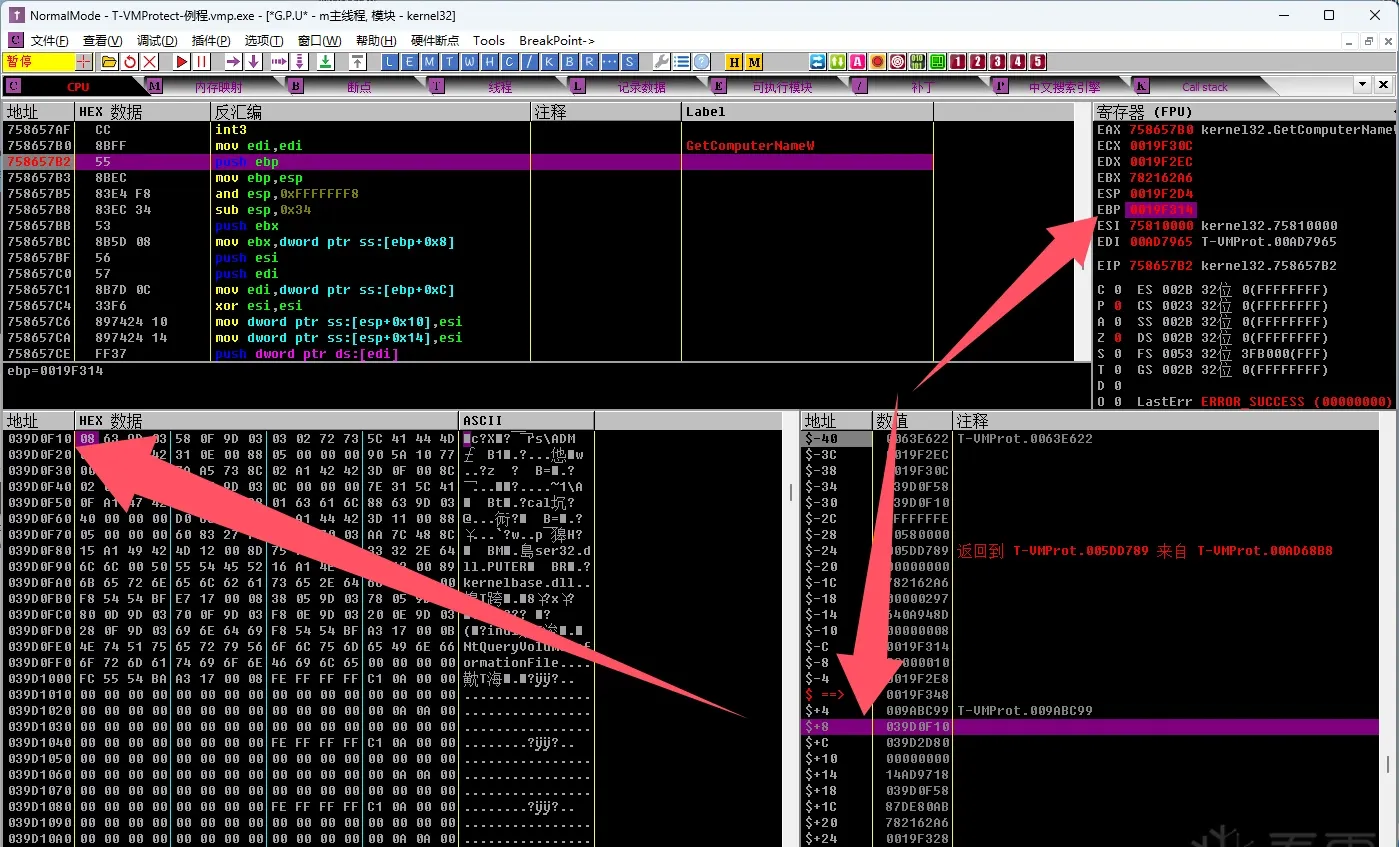Open Breakpoints window with blue B button
Screen dimensions: 1399x847
pyautogui.click(x=569, y=62)
